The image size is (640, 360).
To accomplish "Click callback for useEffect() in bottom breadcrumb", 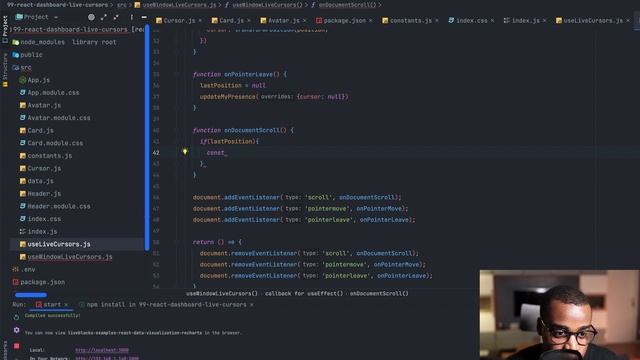I will click(x=304, y=293).
